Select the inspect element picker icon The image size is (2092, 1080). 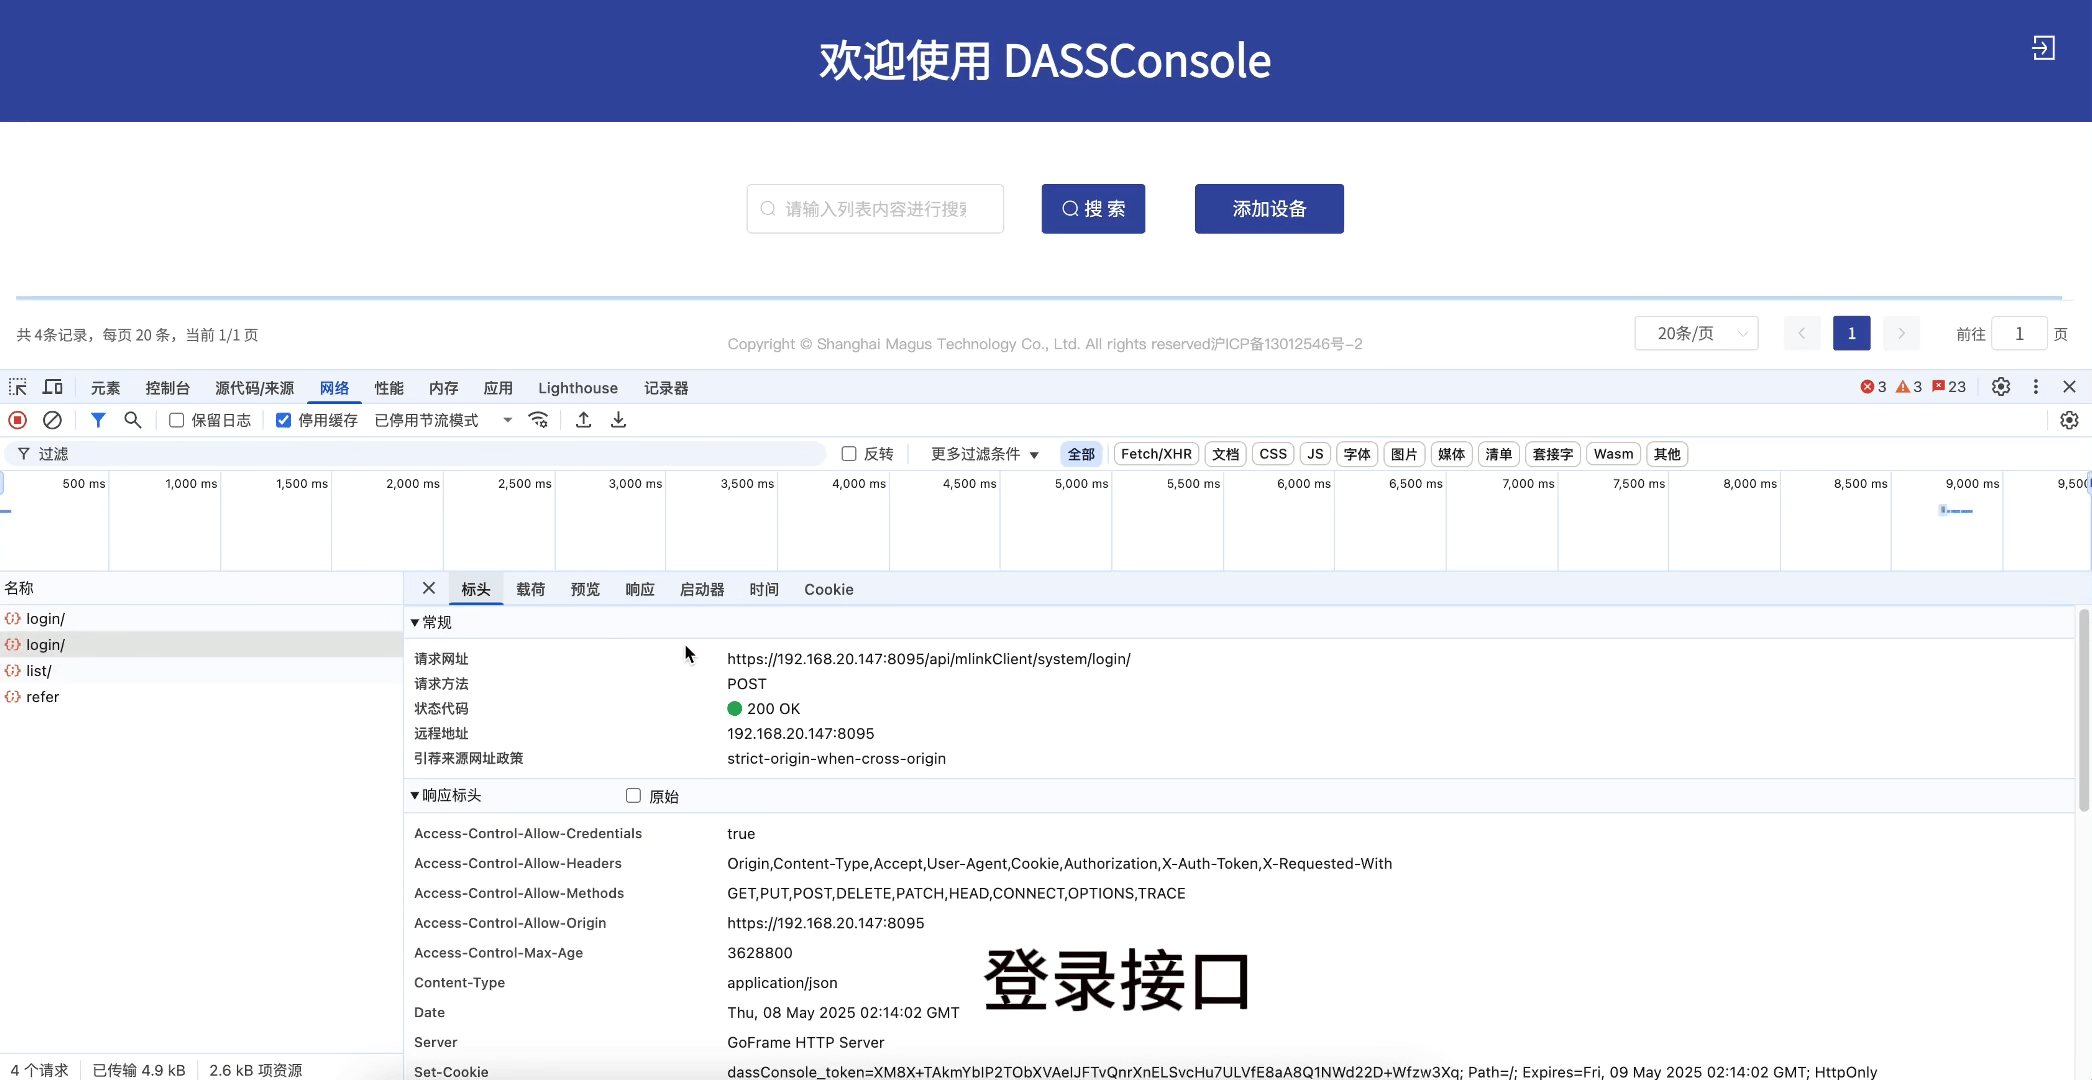click(x=18, y=387)
